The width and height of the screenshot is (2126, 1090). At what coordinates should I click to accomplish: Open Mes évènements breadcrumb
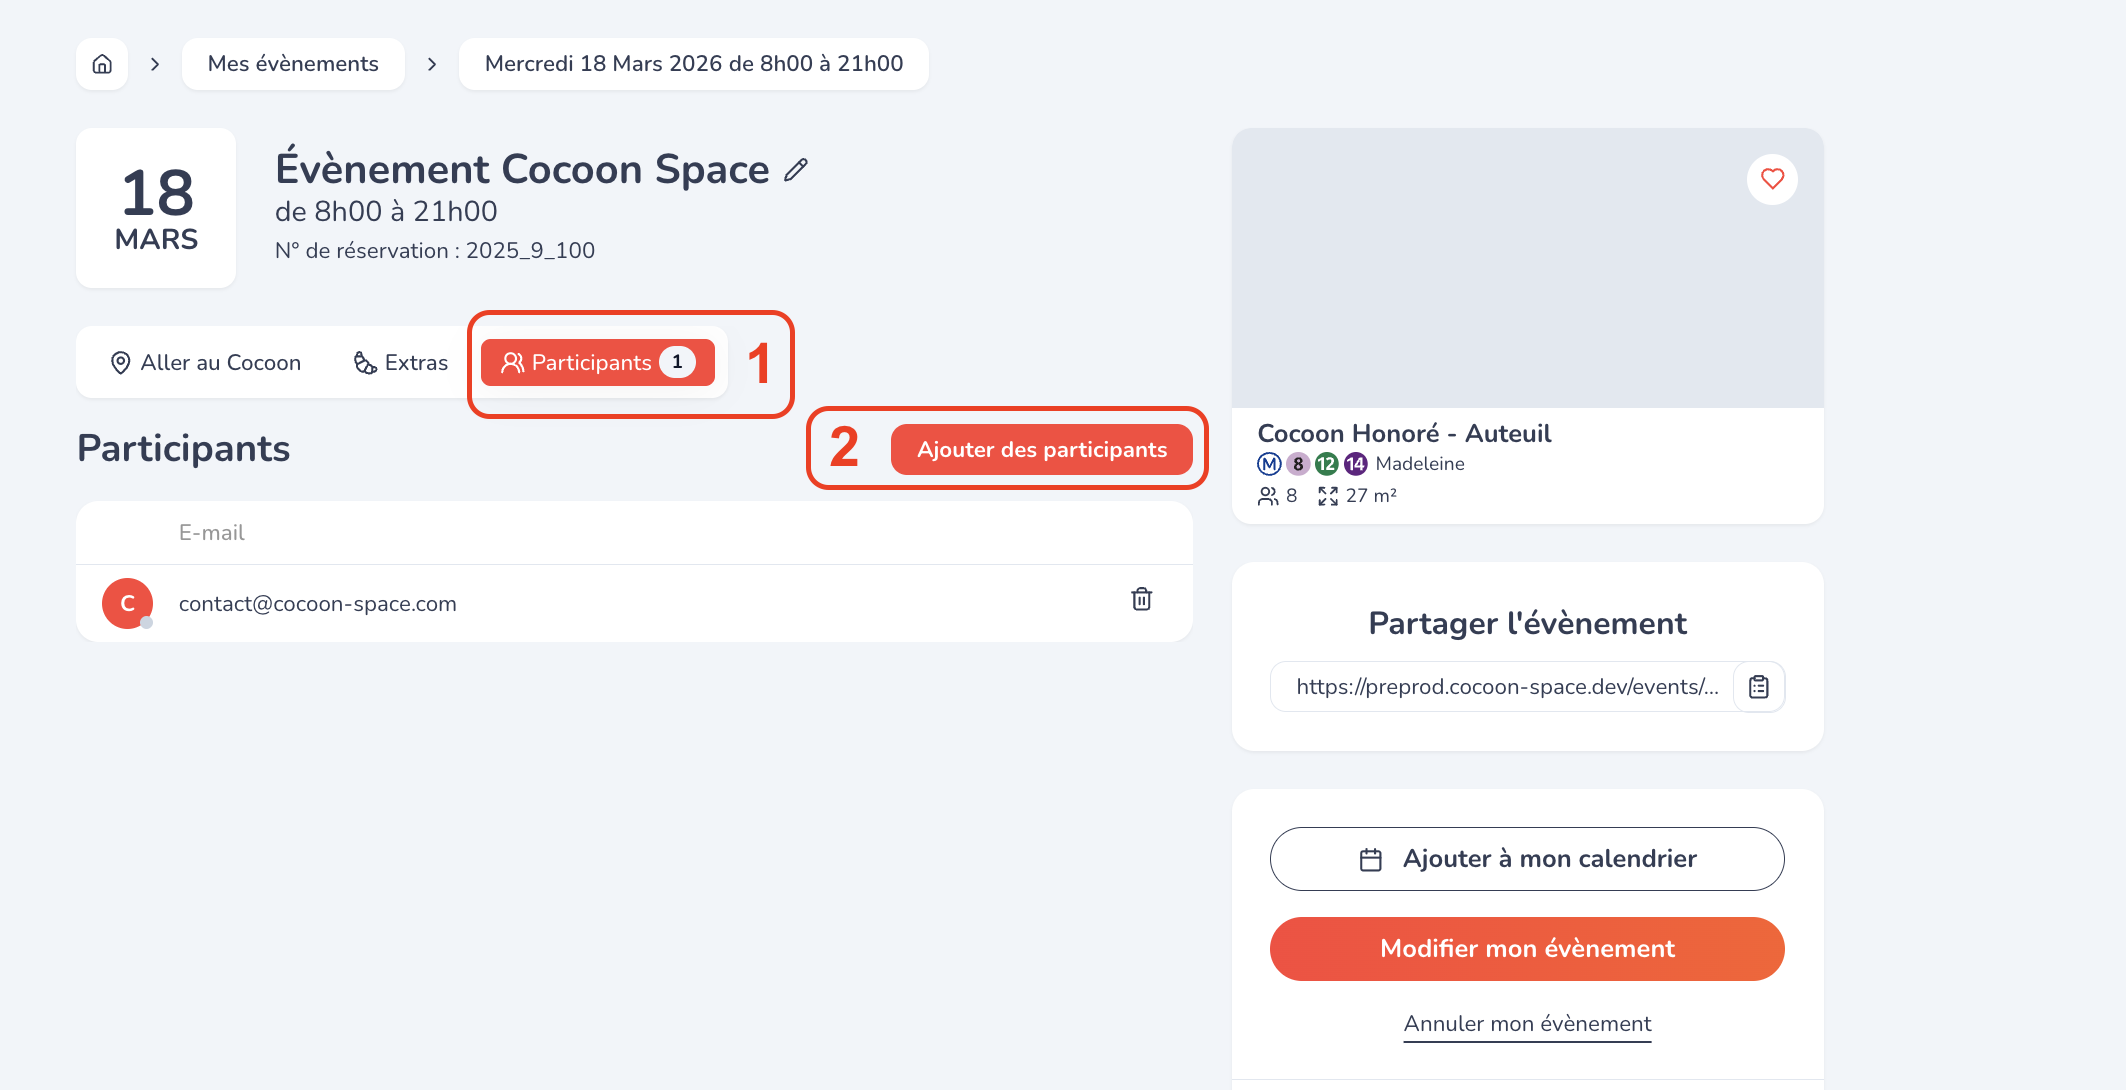coord(293,64)
